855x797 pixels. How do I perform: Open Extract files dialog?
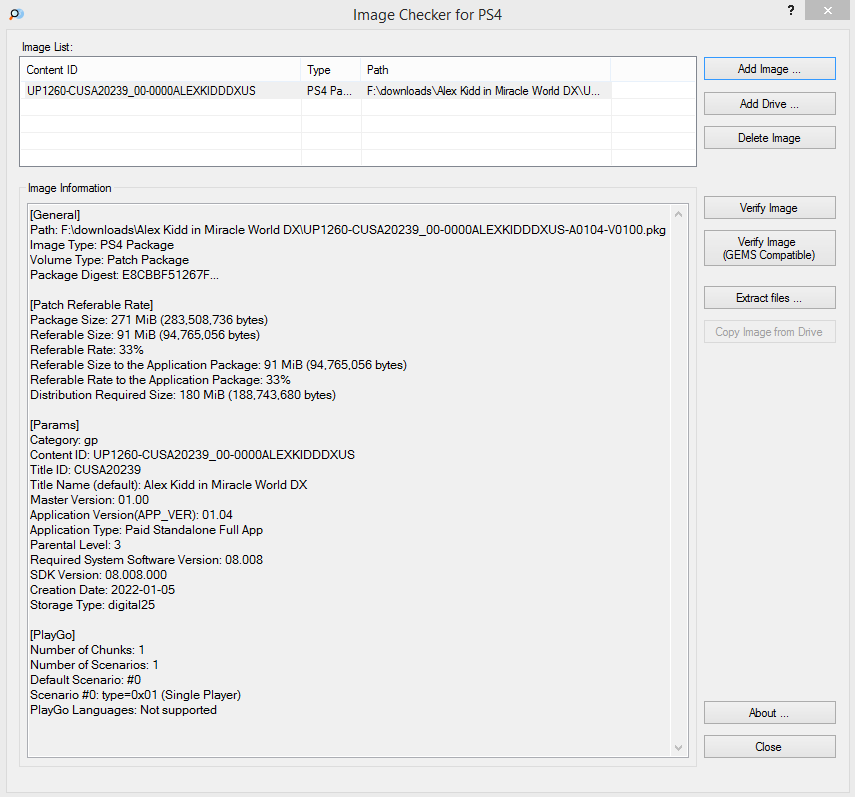pos(769,298)
